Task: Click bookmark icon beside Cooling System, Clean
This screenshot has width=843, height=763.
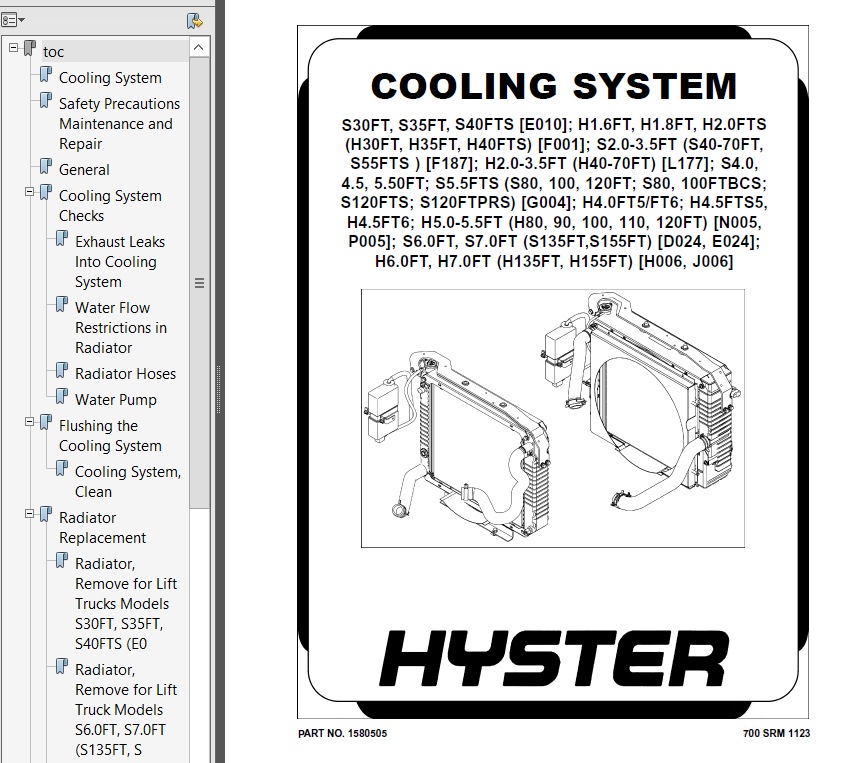Action: pos(62,468)
